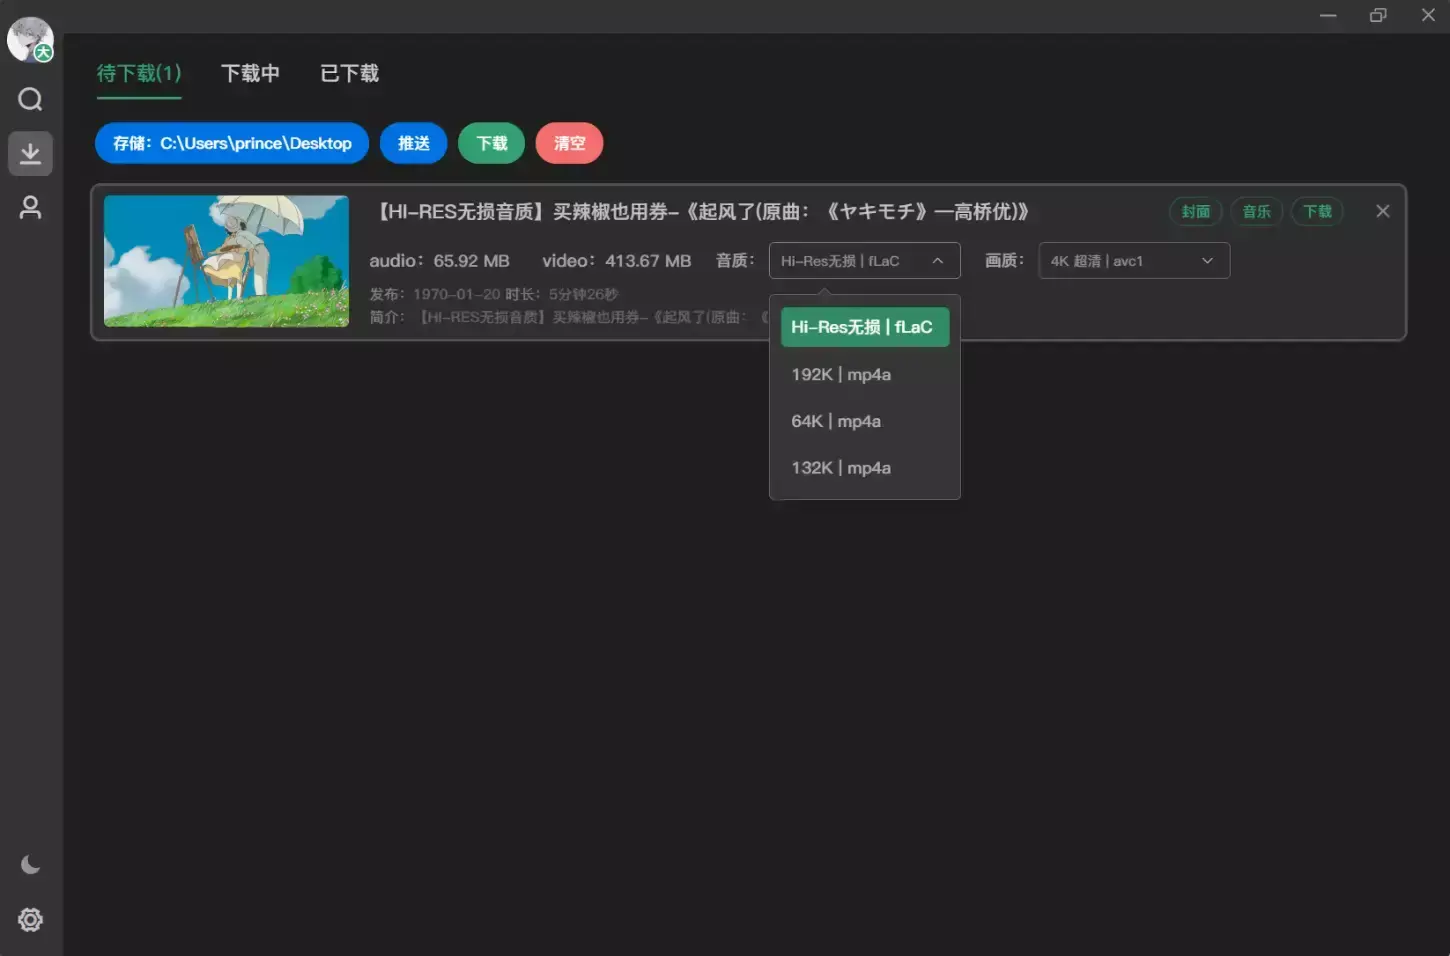Click the video thumbnail preview image

pos(225,261)
